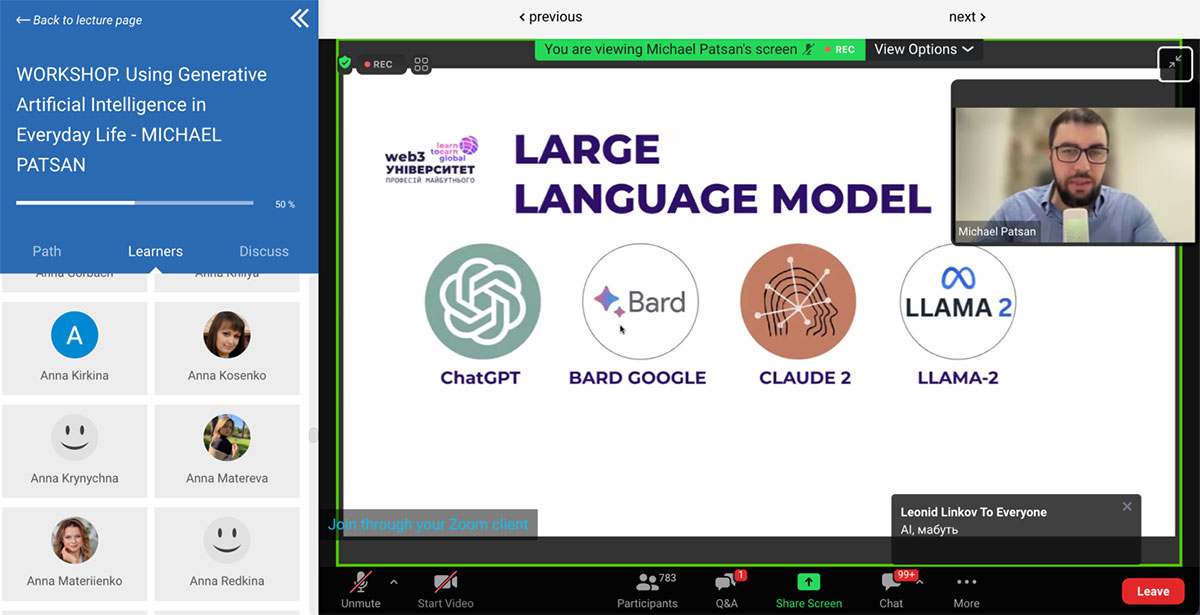Click Join through your Zoom client link
Image resolution: width=1200 pixels, height=615 pixels.
pos(428,524)
